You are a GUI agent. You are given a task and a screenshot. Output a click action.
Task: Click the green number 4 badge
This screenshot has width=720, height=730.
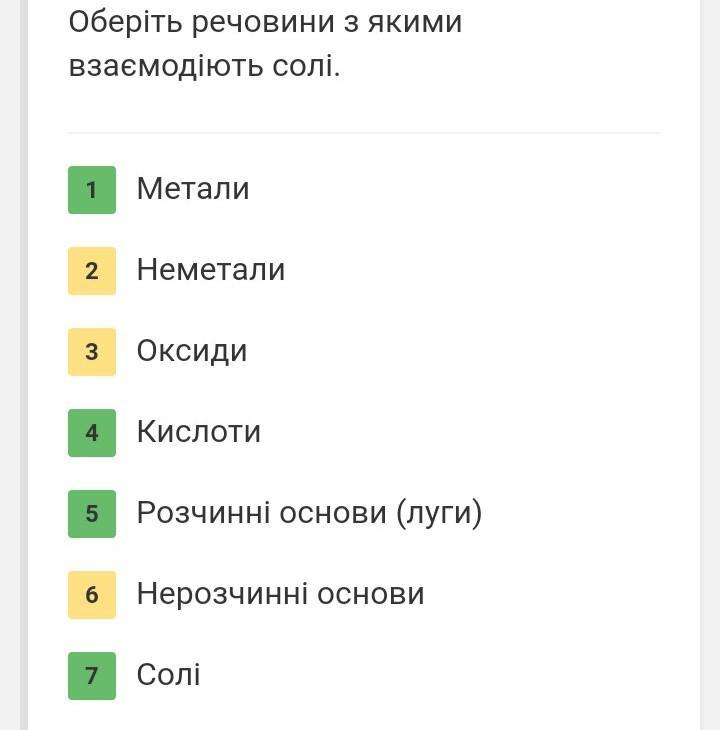[x=92, y=433]
